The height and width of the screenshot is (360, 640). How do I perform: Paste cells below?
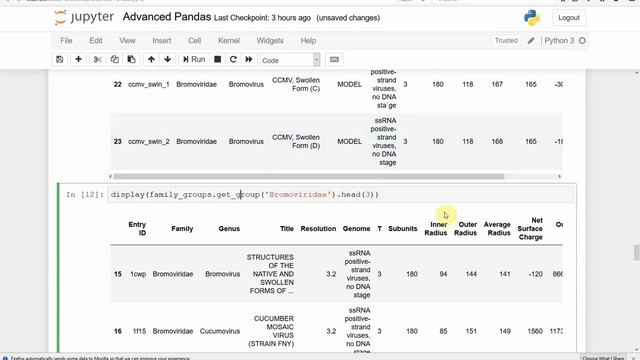[x=131, y=60]
